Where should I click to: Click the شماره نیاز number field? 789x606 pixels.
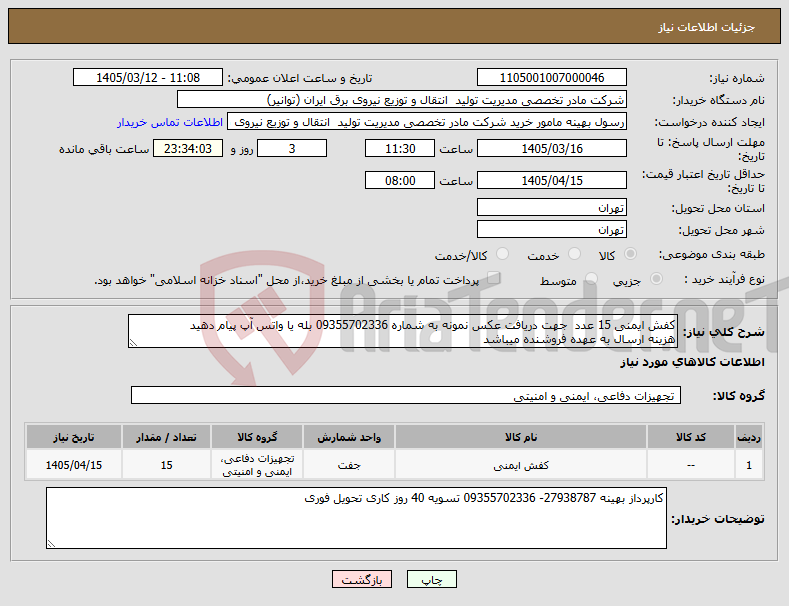point(551,78)
